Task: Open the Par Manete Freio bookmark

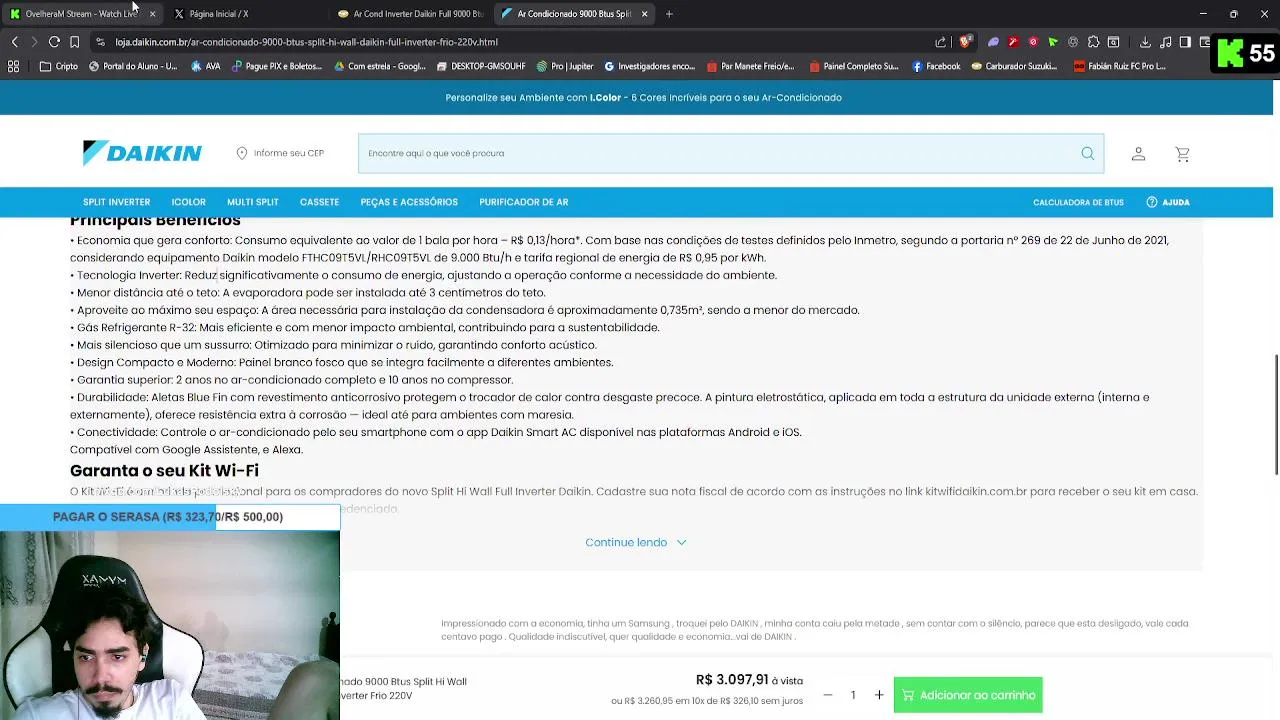Action: click(750, 66)
